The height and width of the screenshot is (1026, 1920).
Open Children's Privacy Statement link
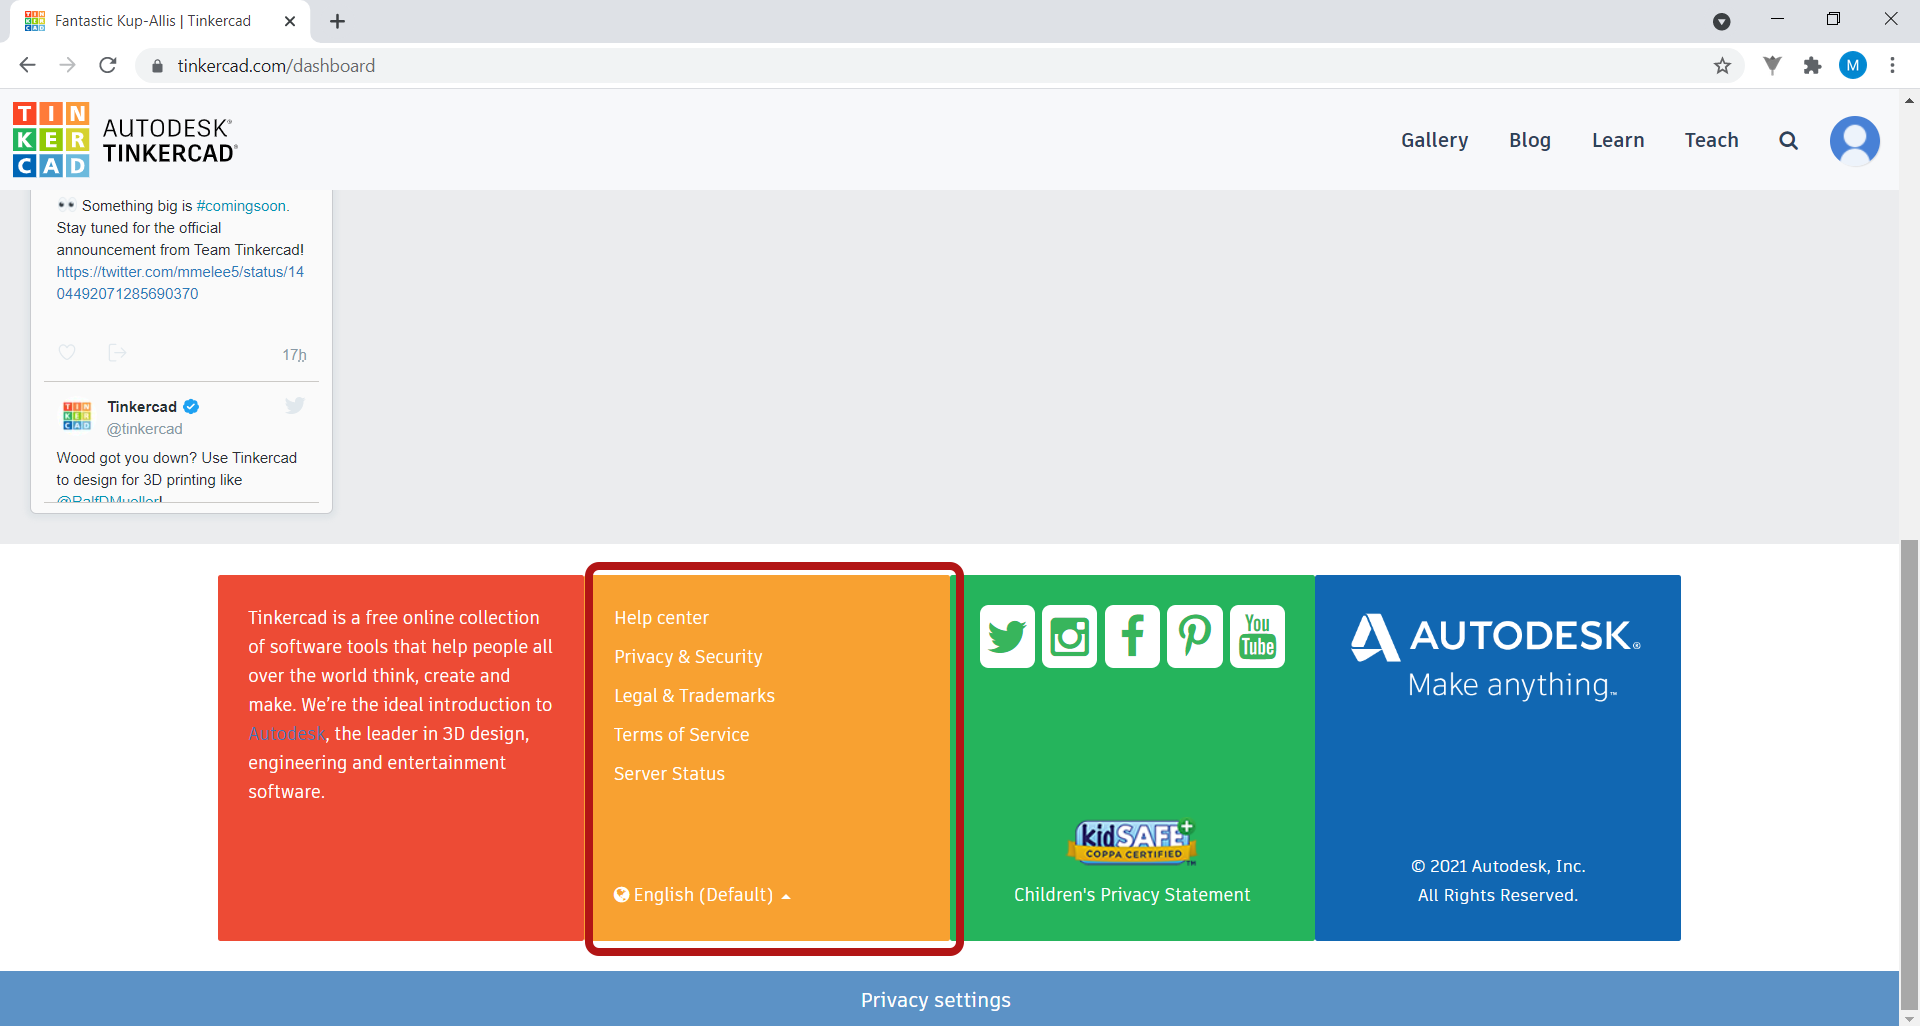[x=1132, y=895]
